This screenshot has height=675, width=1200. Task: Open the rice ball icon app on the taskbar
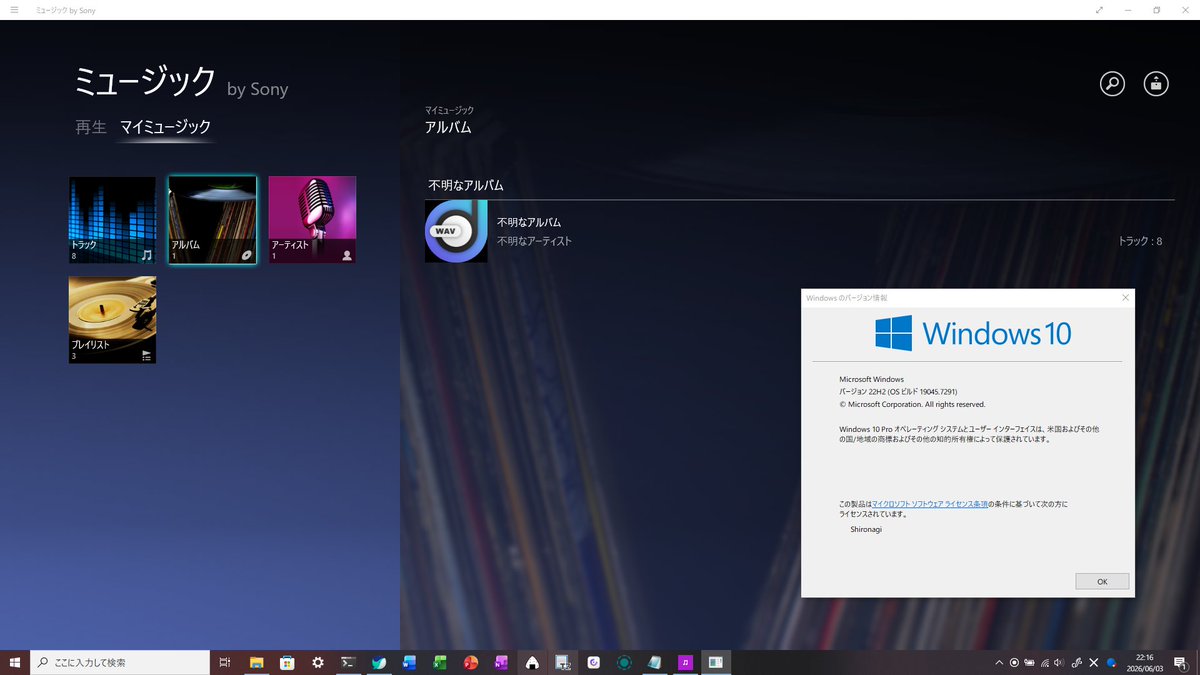click(x=532, y=662)
